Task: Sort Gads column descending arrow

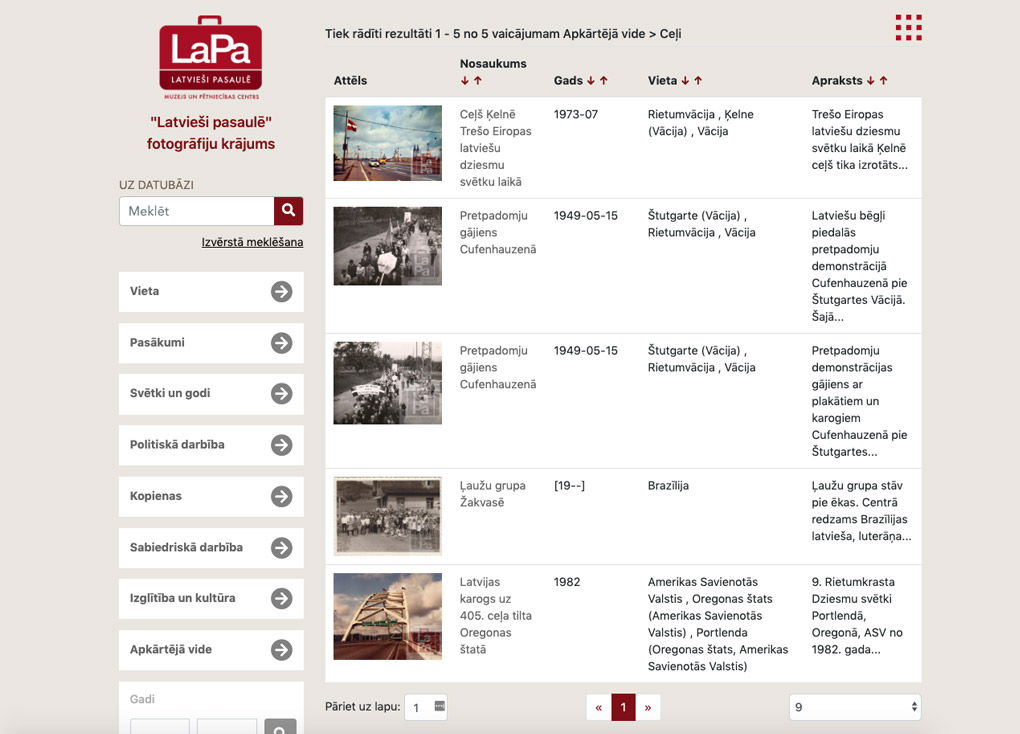Action: pos(591,81)
